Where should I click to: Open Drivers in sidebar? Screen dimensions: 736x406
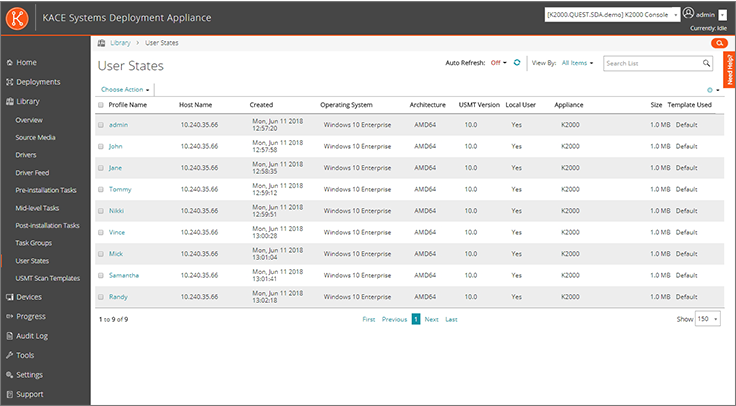[x=26, y=155]
